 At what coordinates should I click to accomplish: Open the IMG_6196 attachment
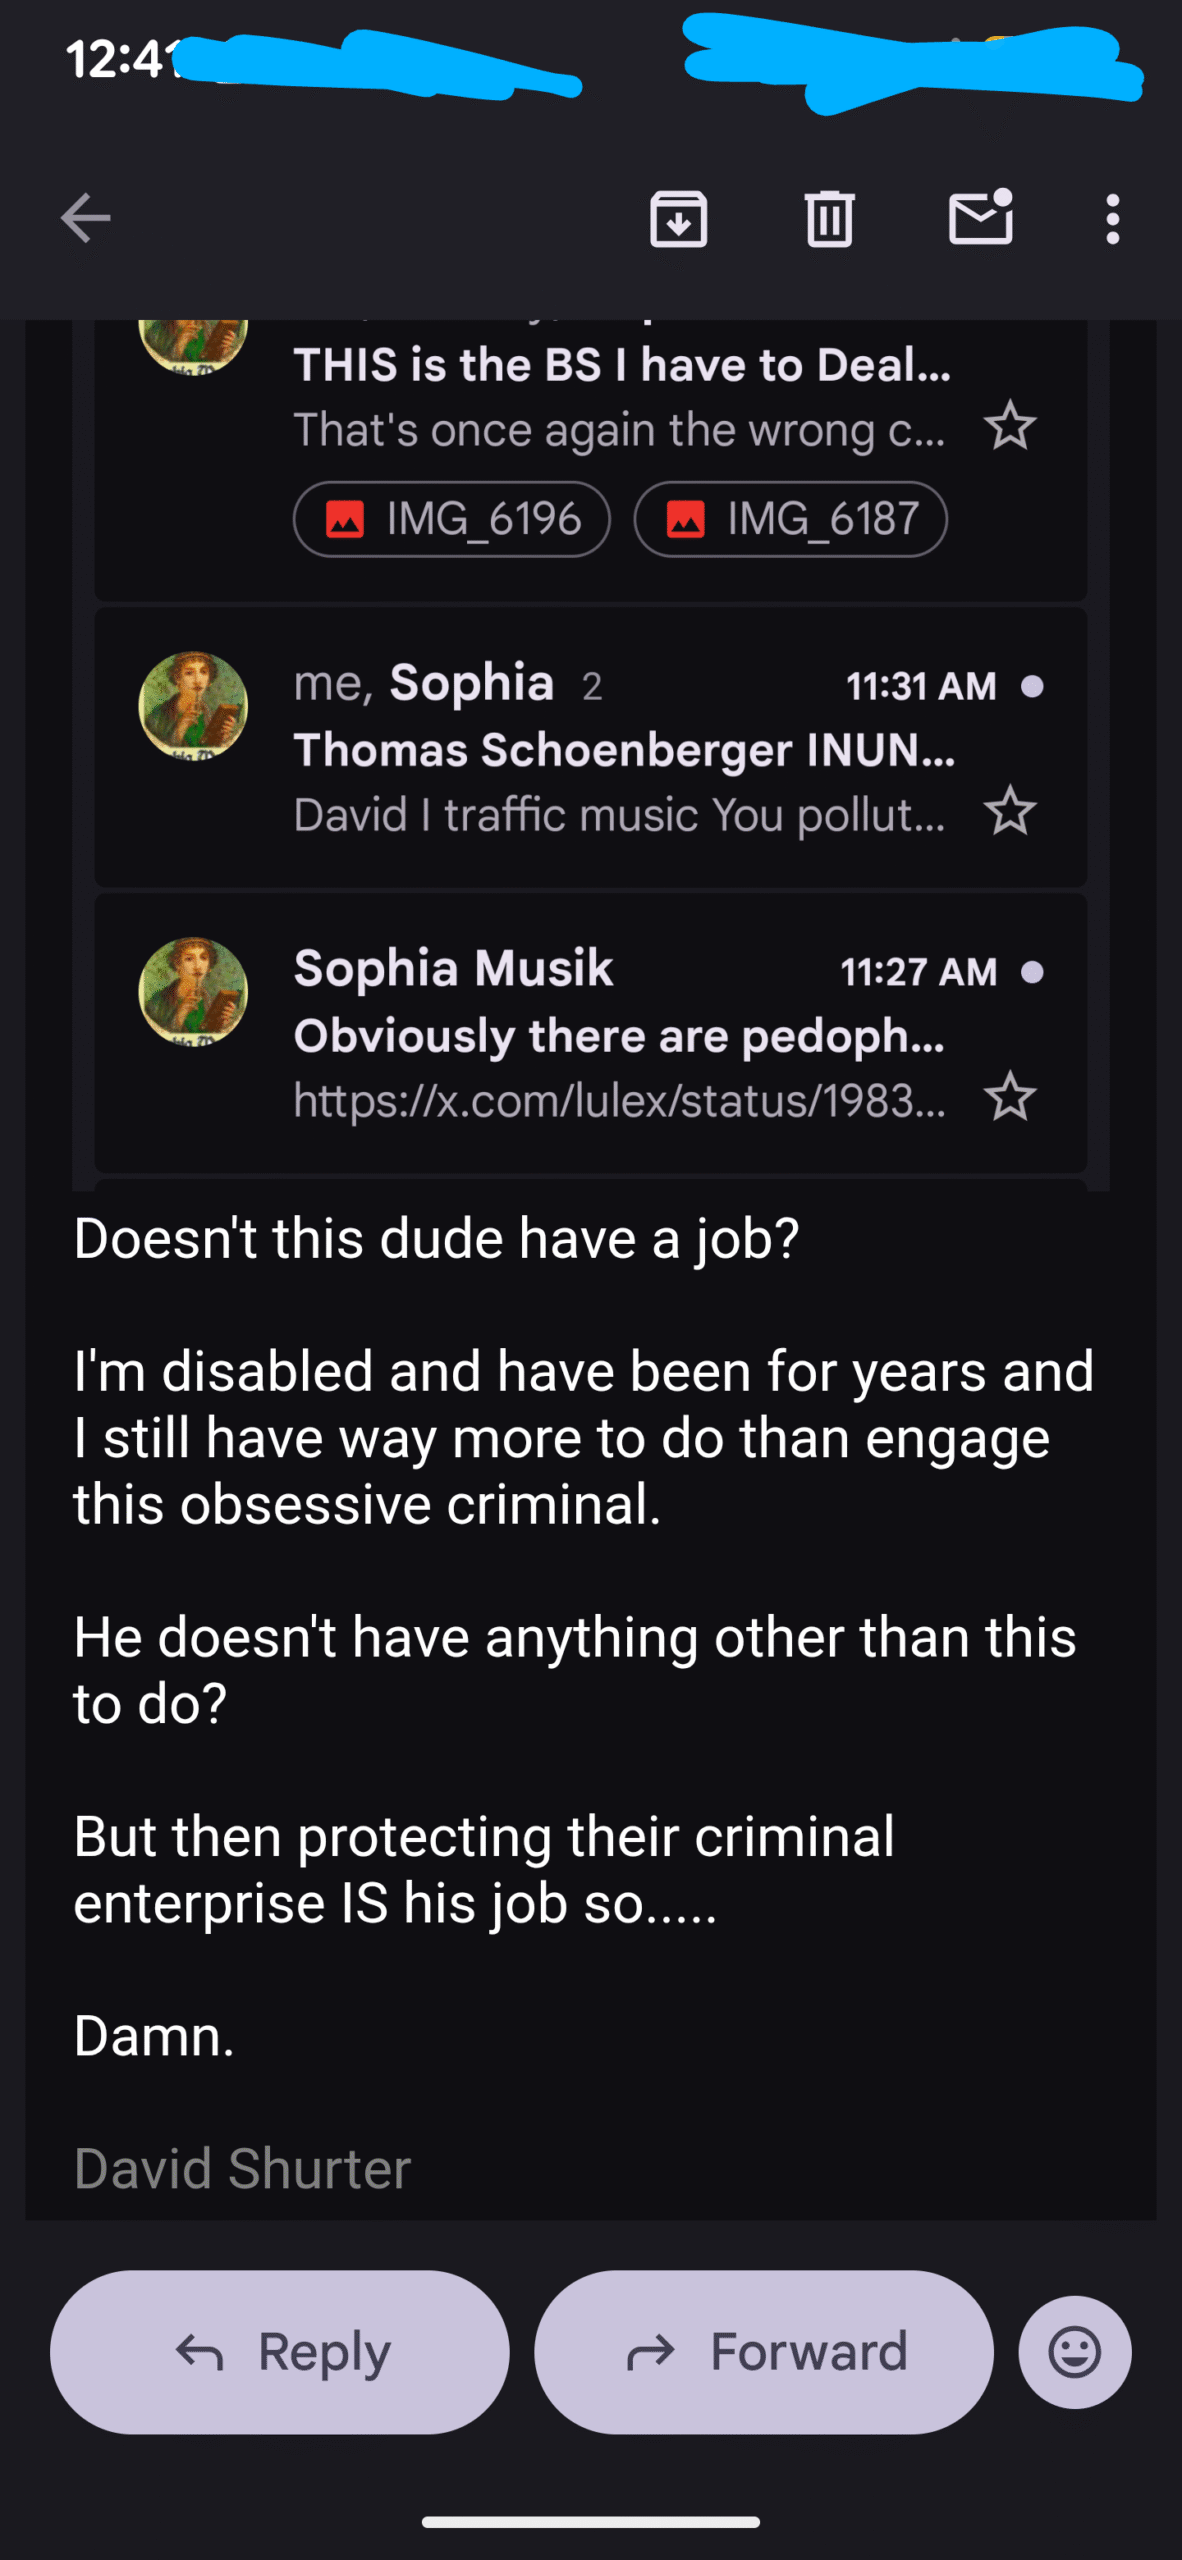point(452,519)
